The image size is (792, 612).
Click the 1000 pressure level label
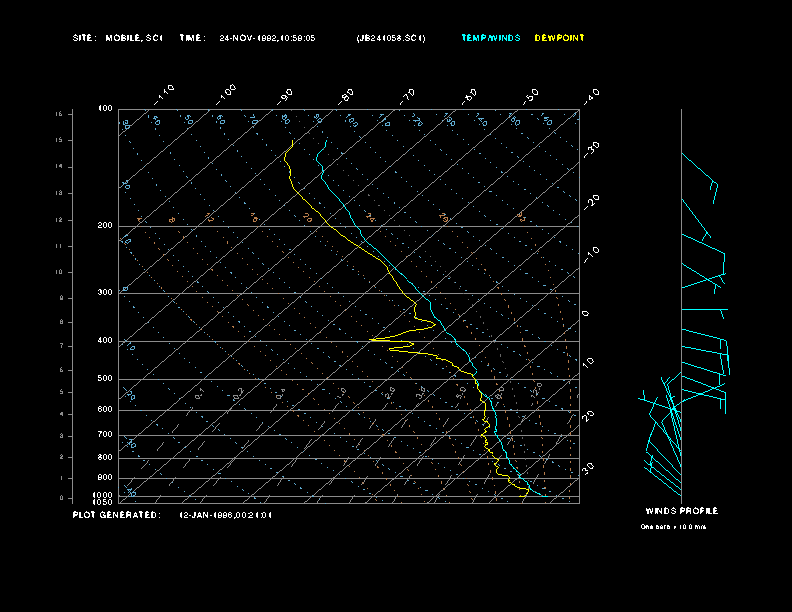point(104,495)
